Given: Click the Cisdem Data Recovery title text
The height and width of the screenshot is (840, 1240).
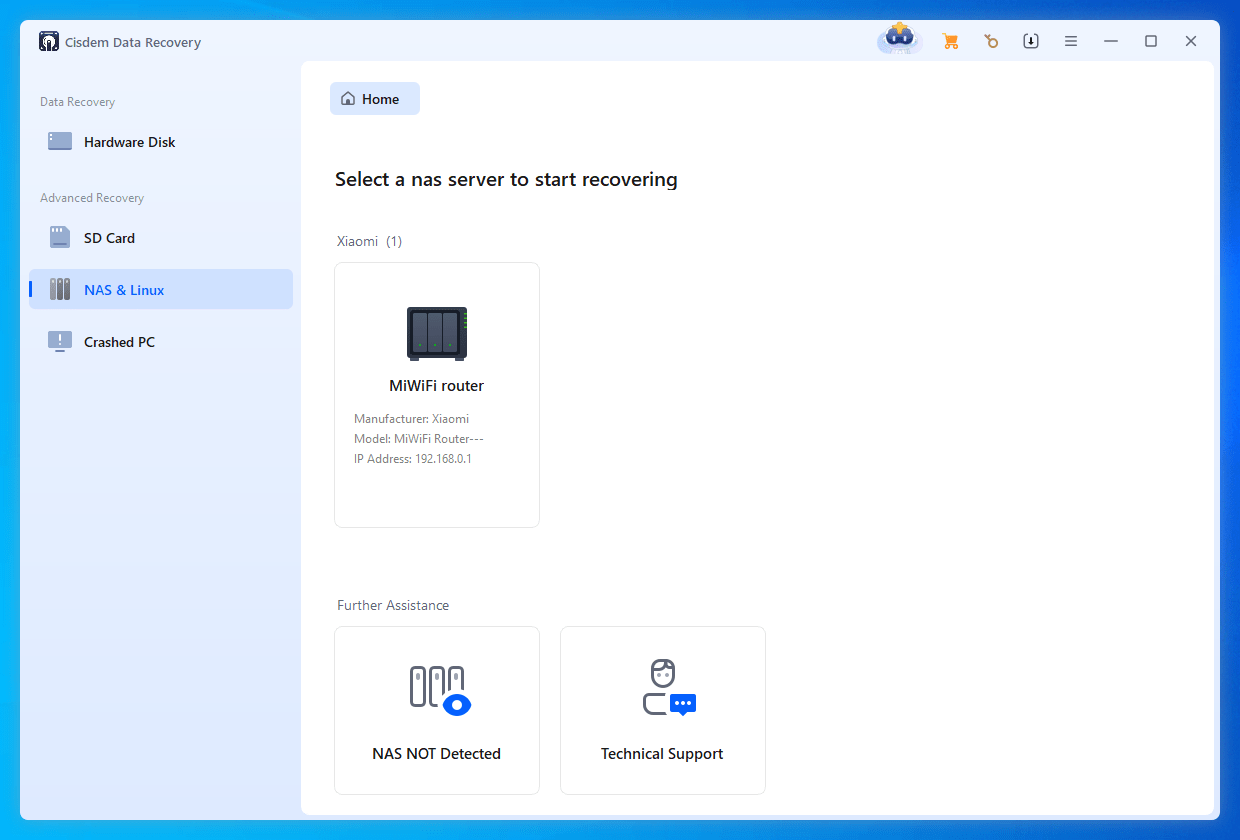Looking at the screenshot, I should click(134, 42).
